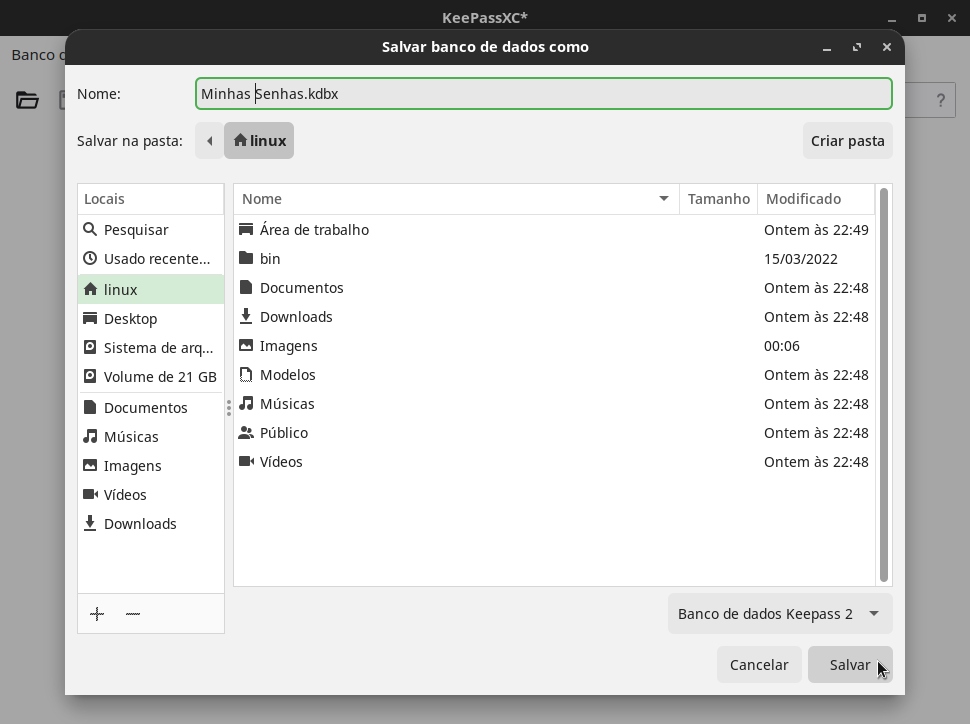The image size is (970, 724).
Task: Select Downloads bookmark in sidebar
Action: [x=150, y=524]
